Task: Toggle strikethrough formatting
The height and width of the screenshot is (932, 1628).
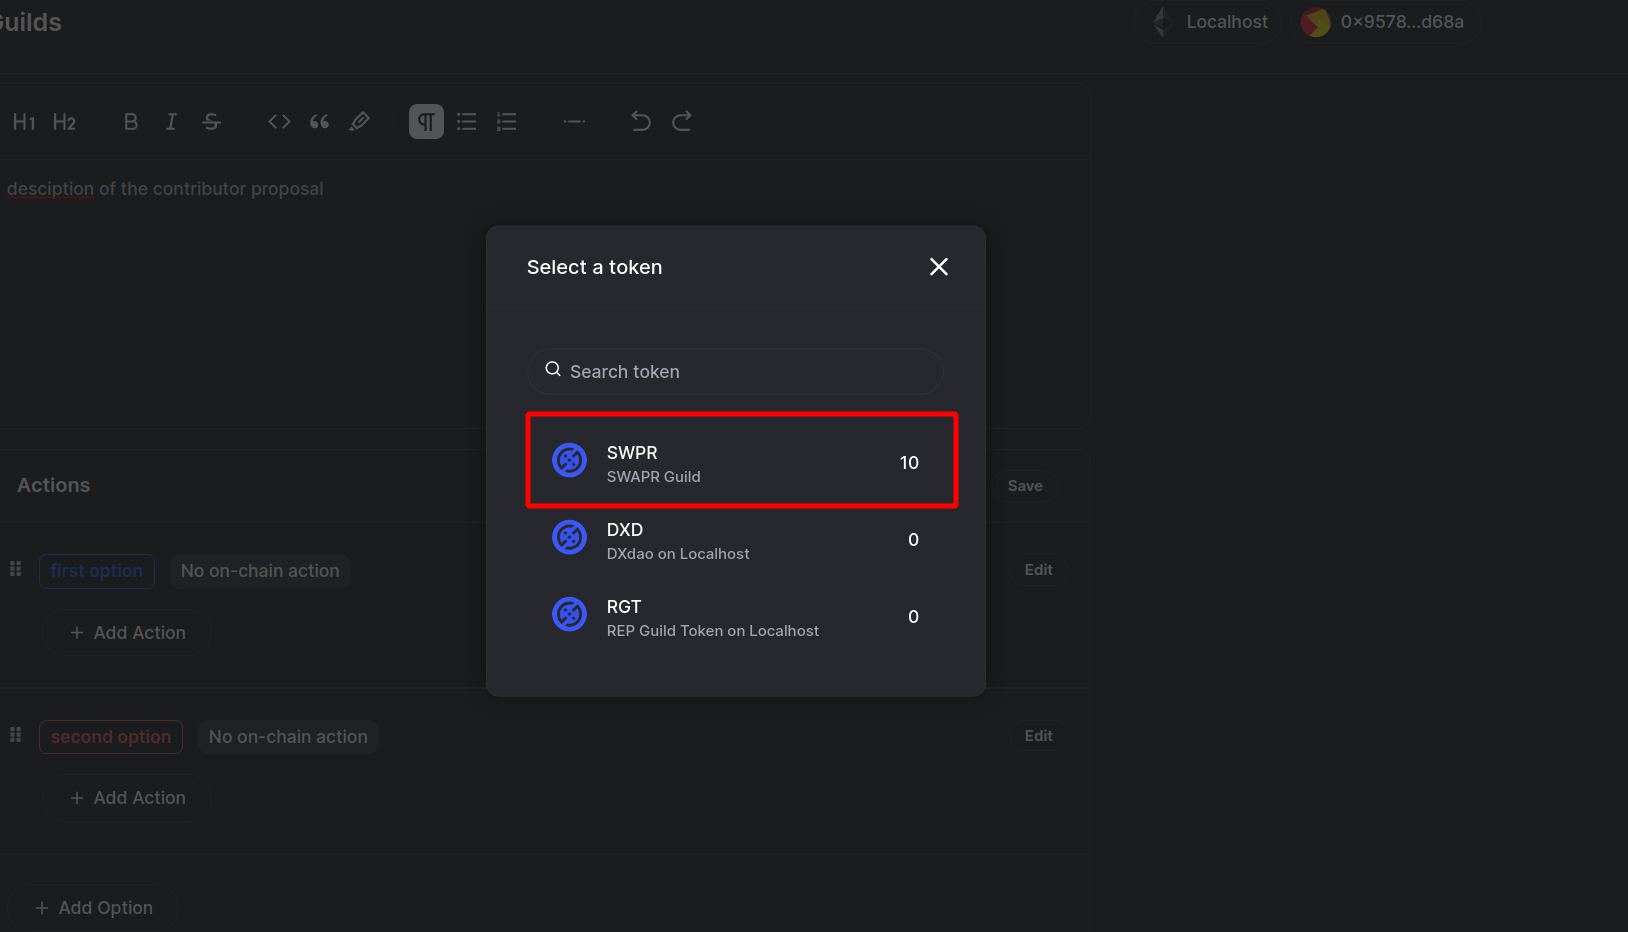Action: click(x=211, y=122)
